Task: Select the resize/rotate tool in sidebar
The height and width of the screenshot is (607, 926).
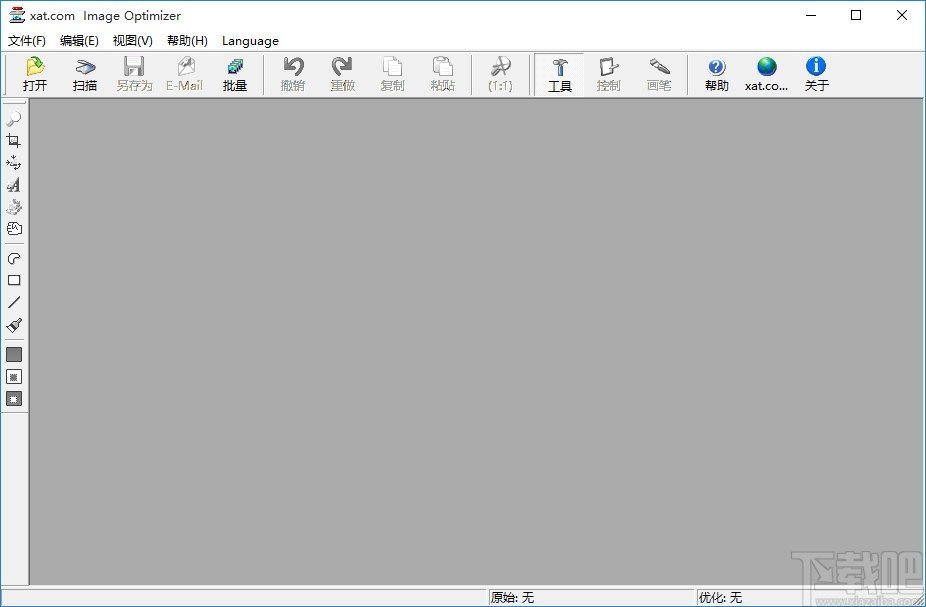Action: point(14,162)
